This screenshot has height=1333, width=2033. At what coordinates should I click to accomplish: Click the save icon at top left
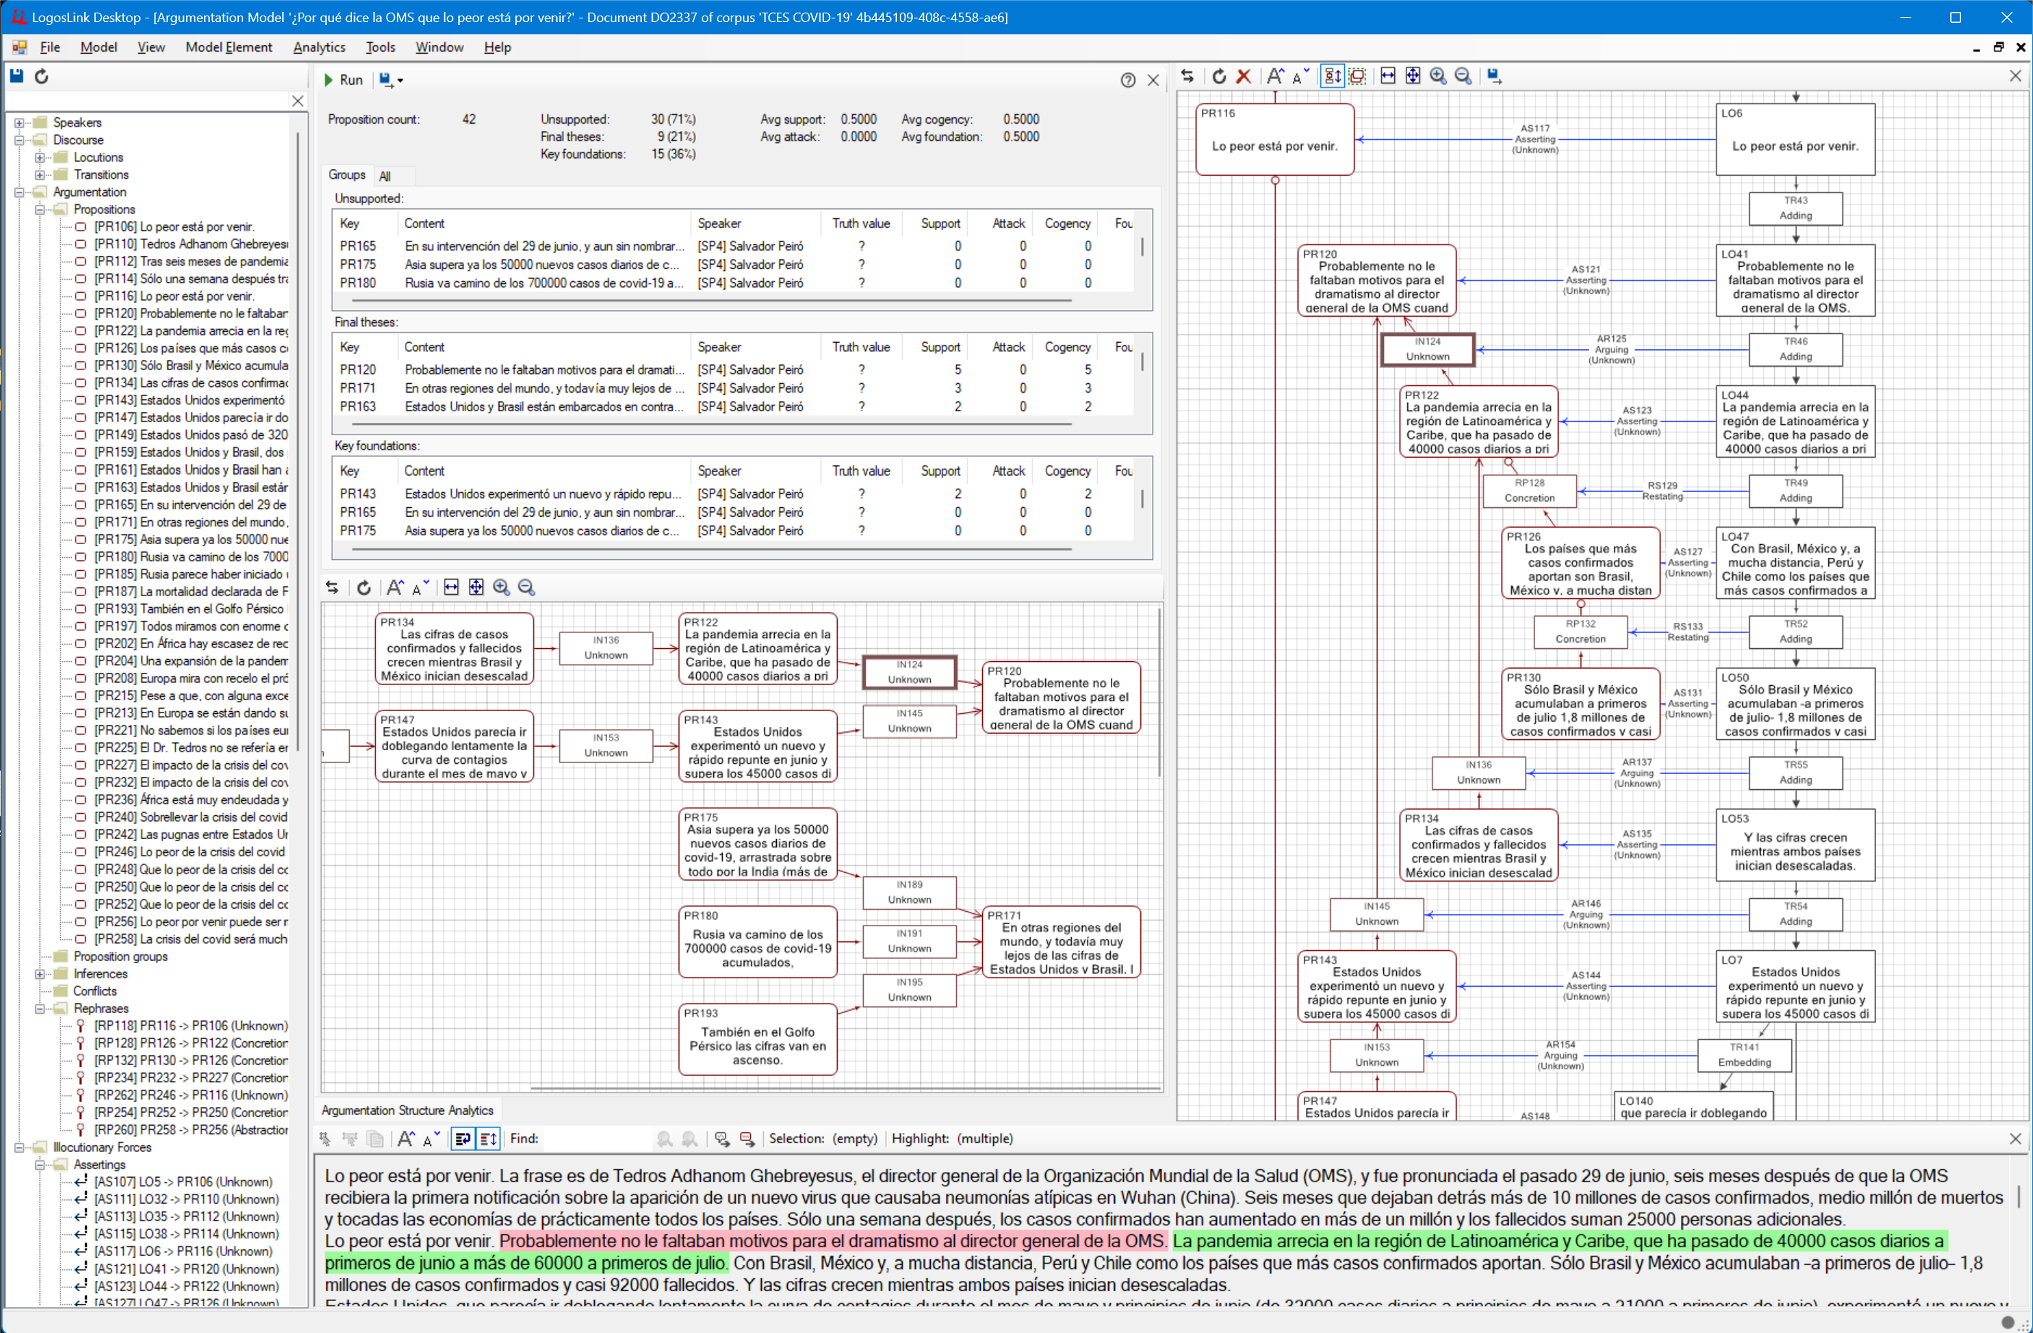point(17,77)
